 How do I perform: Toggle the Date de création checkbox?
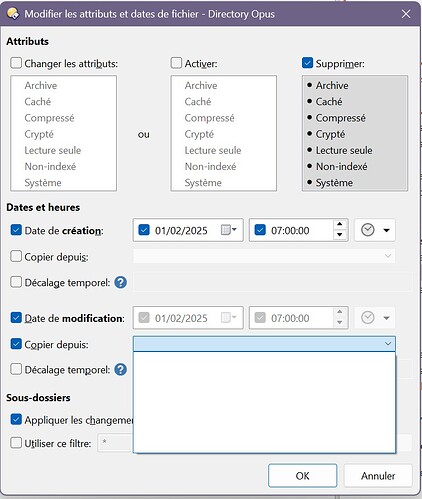16,230
